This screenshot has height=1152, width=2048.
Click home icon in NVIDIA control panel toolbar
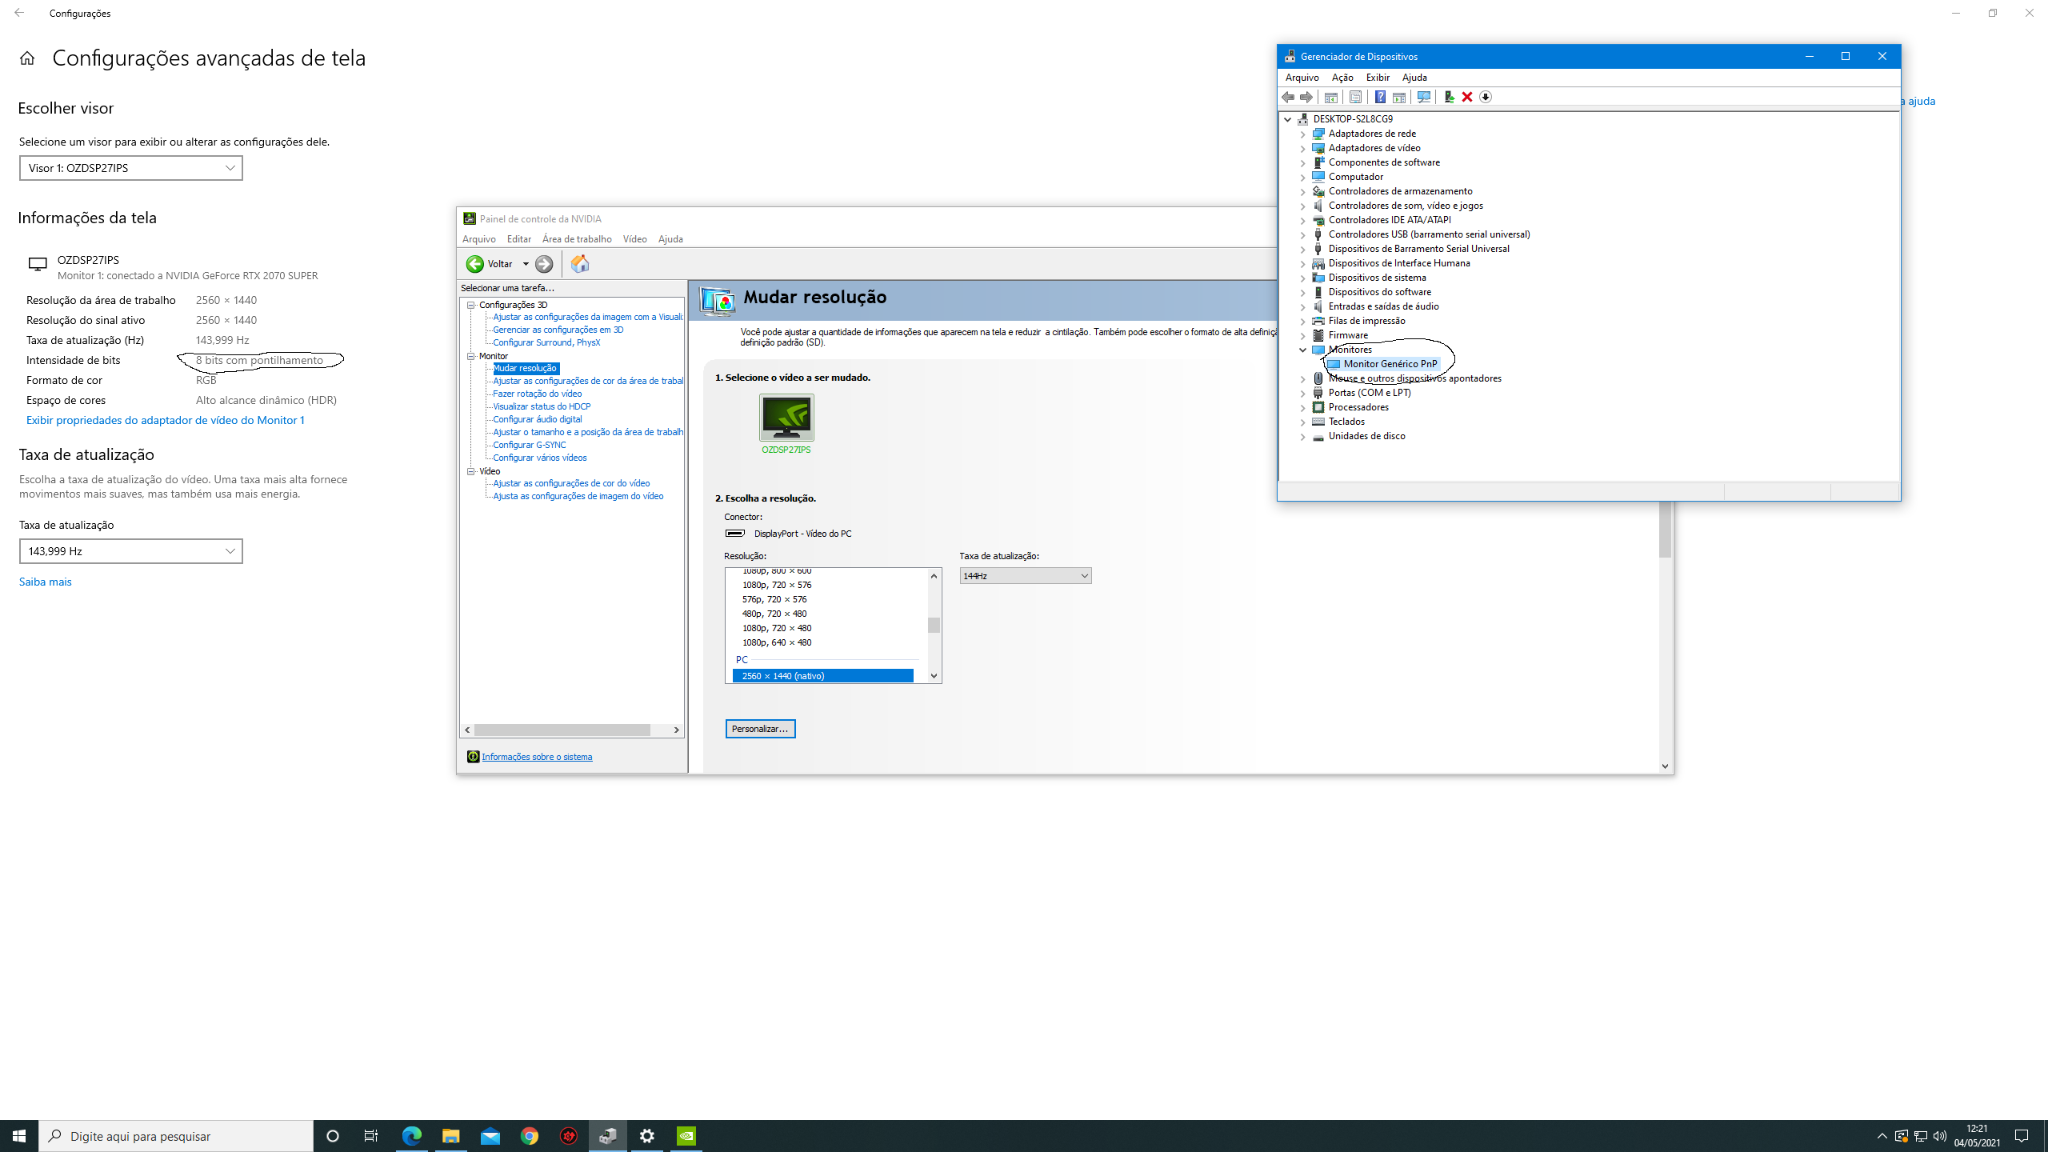[580, 264]
